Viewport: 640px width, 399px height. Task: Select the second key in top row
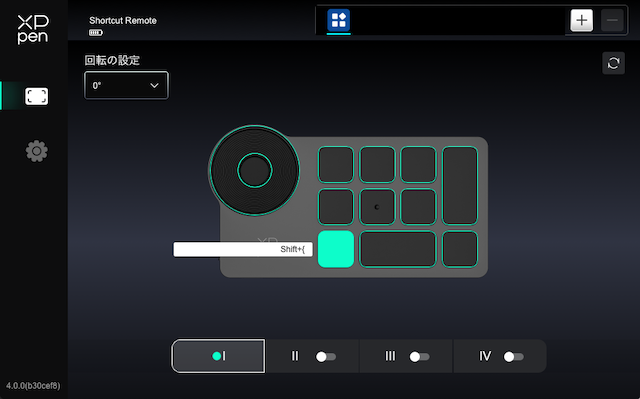(377, 164)
